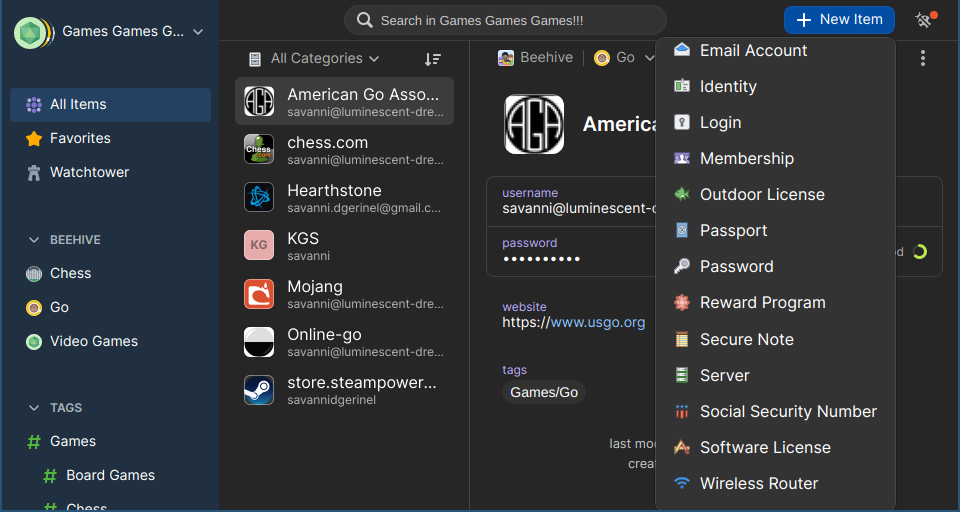Choose Login from new item menu
Image resolution: width=960 pixels, height=512 pixels.
[775, 122]
